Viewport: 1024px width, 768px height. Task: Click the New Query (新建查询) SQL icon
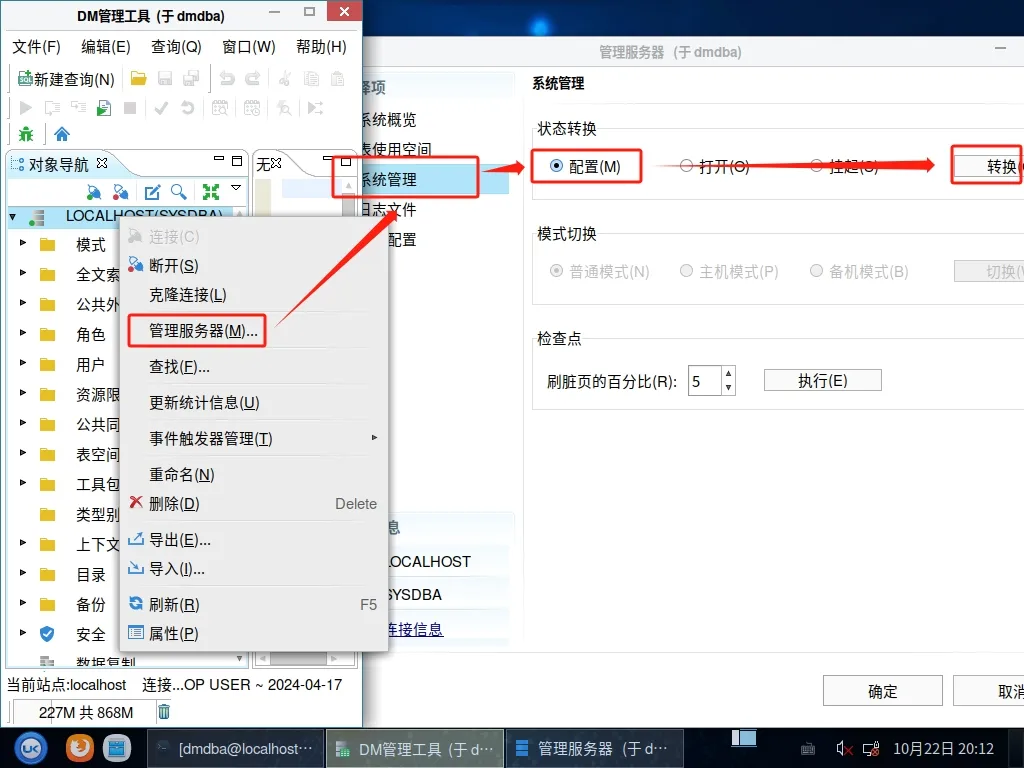pyautogui.click(x=26, y=79)
